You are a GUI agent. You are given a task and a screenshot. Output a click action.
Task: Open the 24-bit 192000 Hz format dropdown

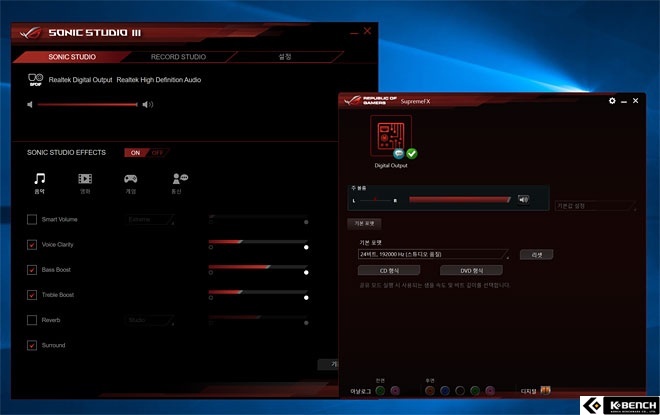434,254
